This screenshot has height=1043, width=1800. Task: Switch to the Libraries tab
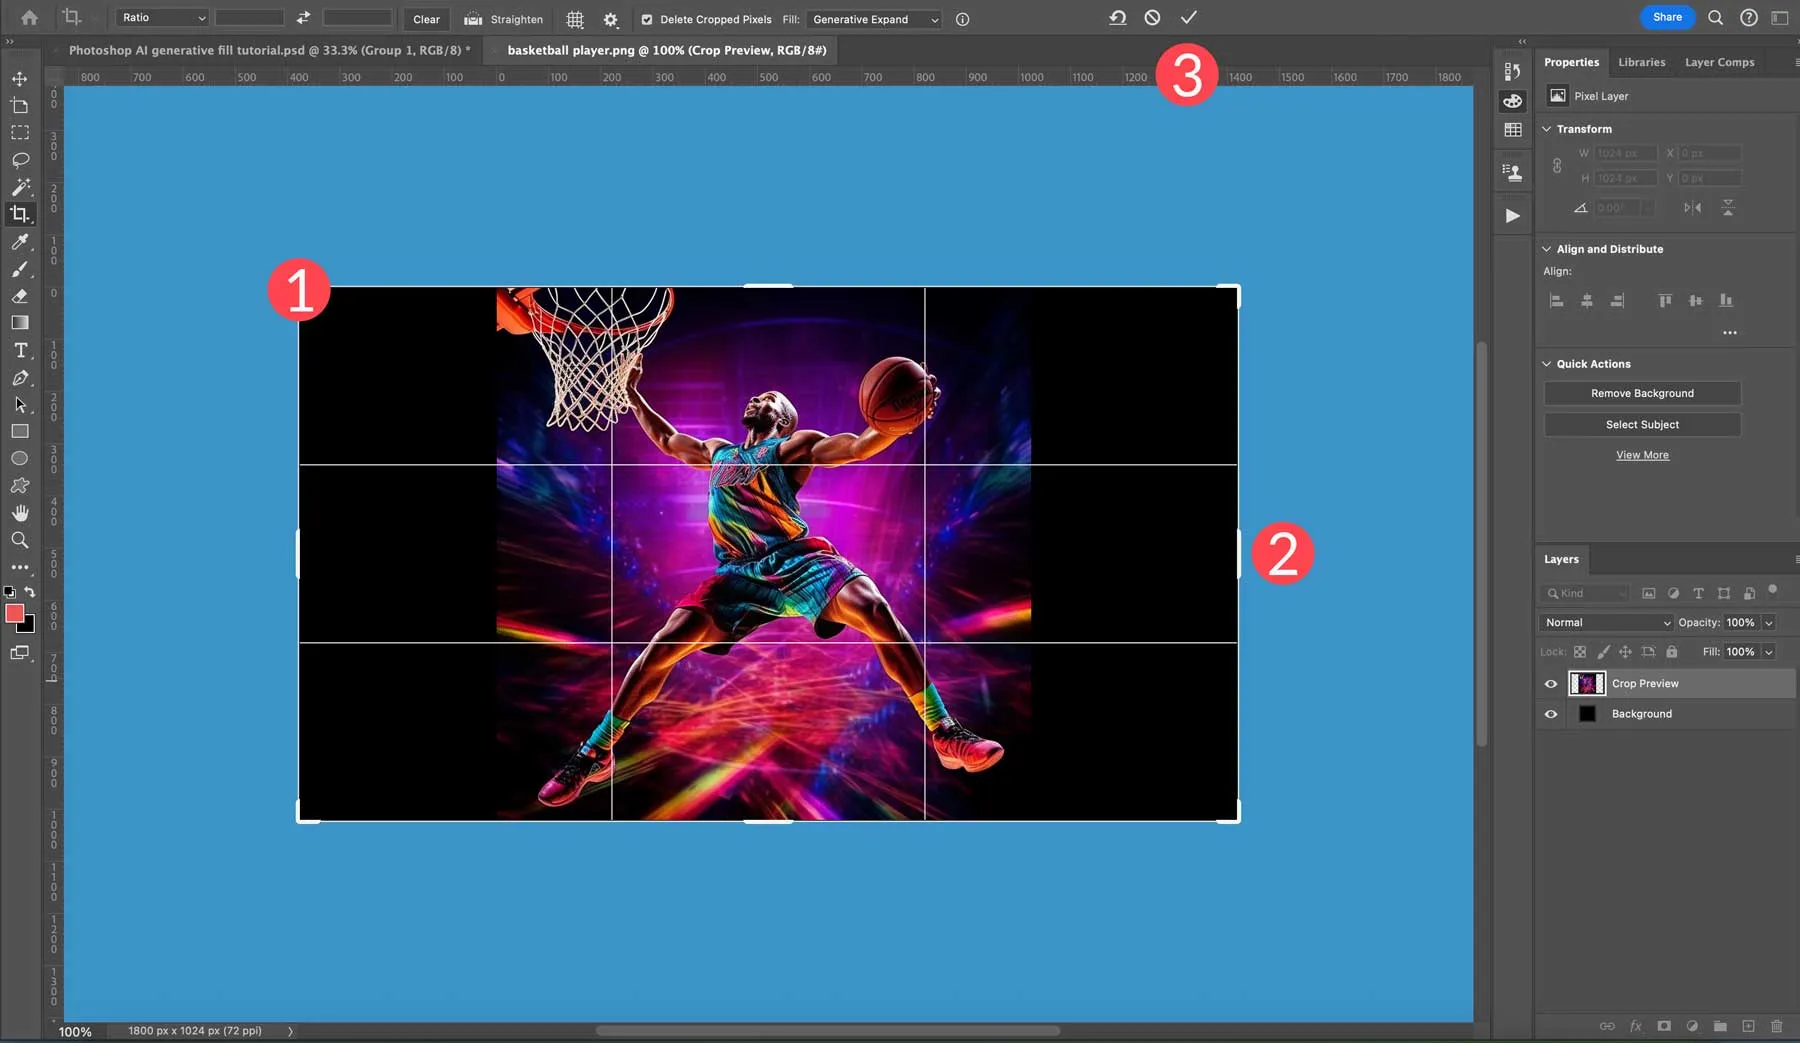tap(1640, 62)
